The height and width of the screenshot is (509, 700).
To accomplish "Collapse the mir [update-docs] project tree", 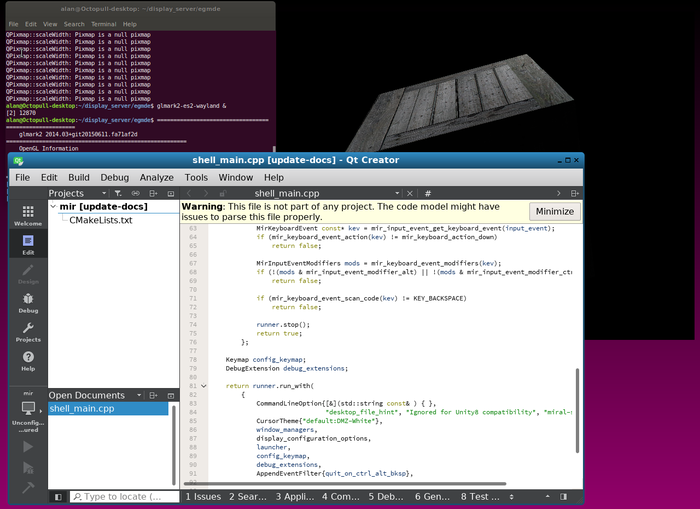I will pyautogui.click(x=54, y=207).
